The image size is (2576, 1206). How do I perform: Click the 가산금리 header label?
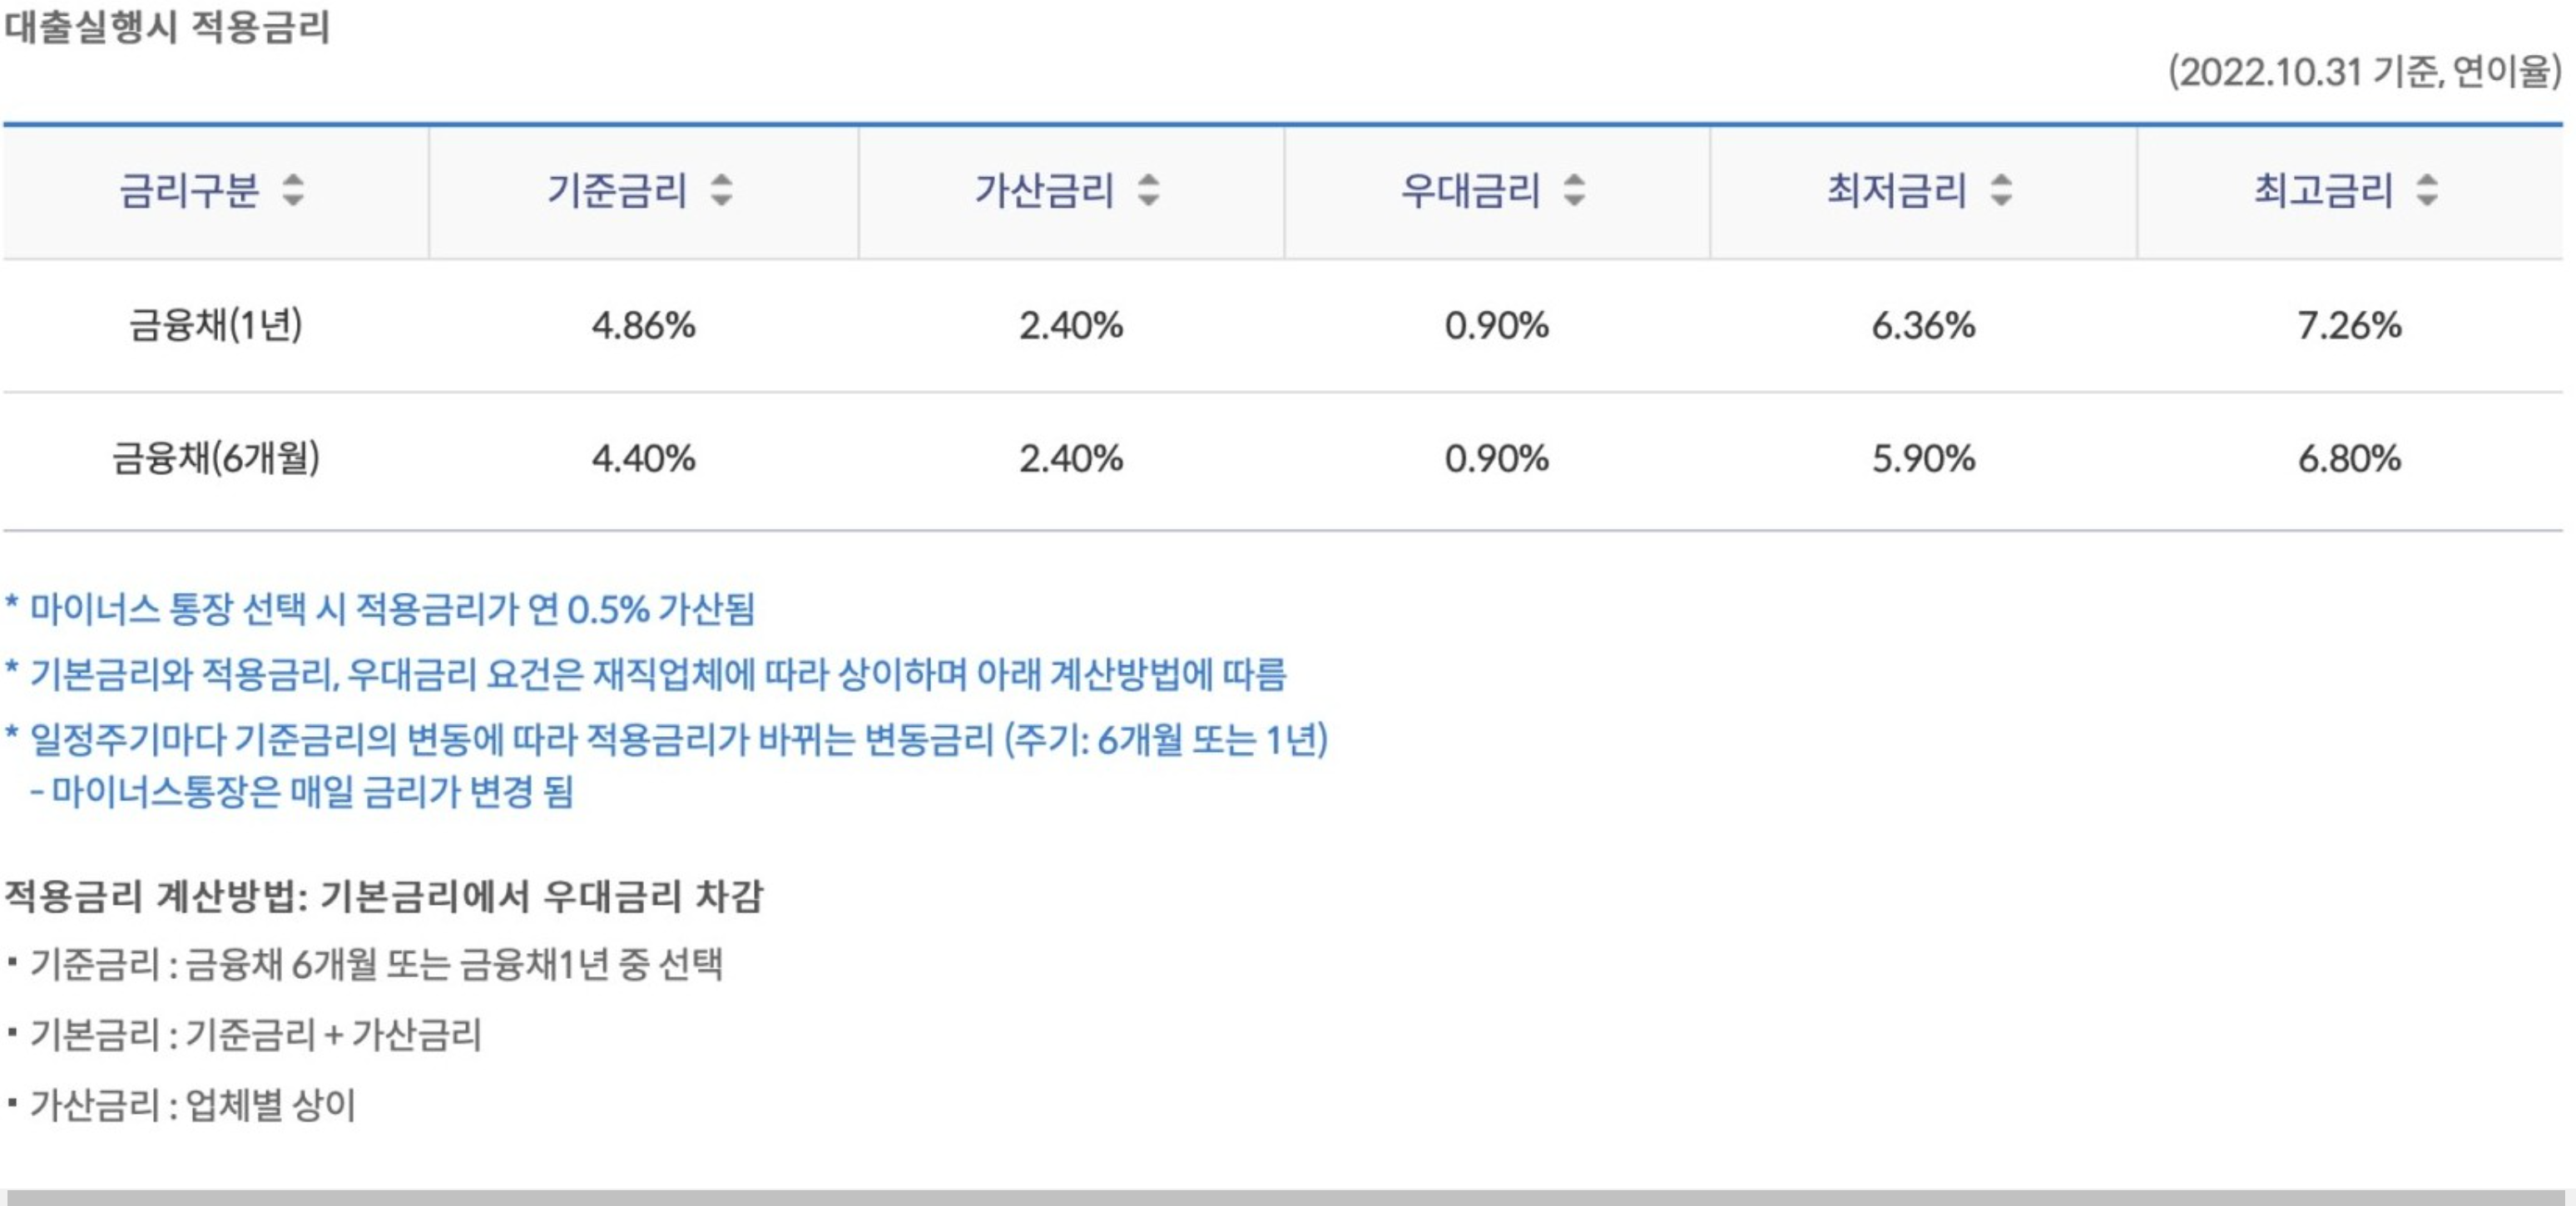[x=1044, y=190]
